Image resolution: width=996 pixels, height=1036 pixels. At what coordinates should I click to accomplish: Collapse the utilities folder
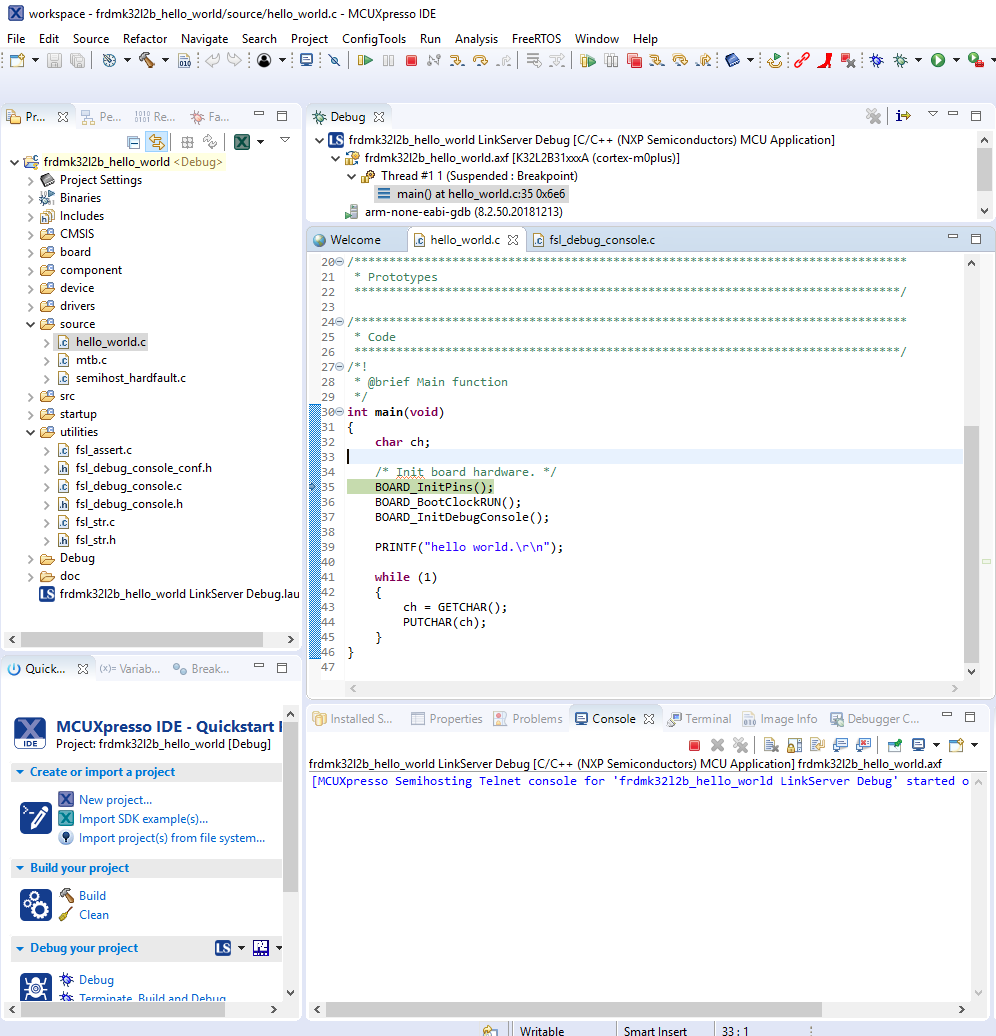(x=30, y=432)
